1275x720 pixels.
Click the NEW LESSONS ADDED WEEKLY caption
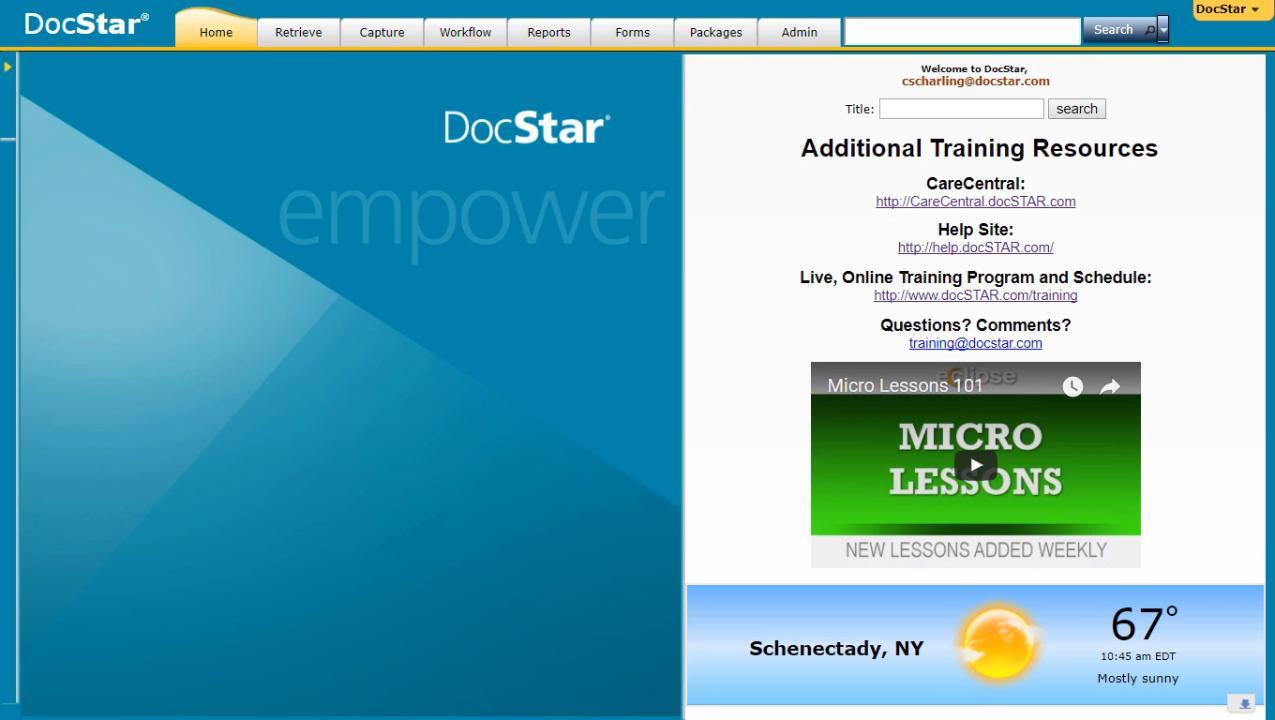coord(976,550)
